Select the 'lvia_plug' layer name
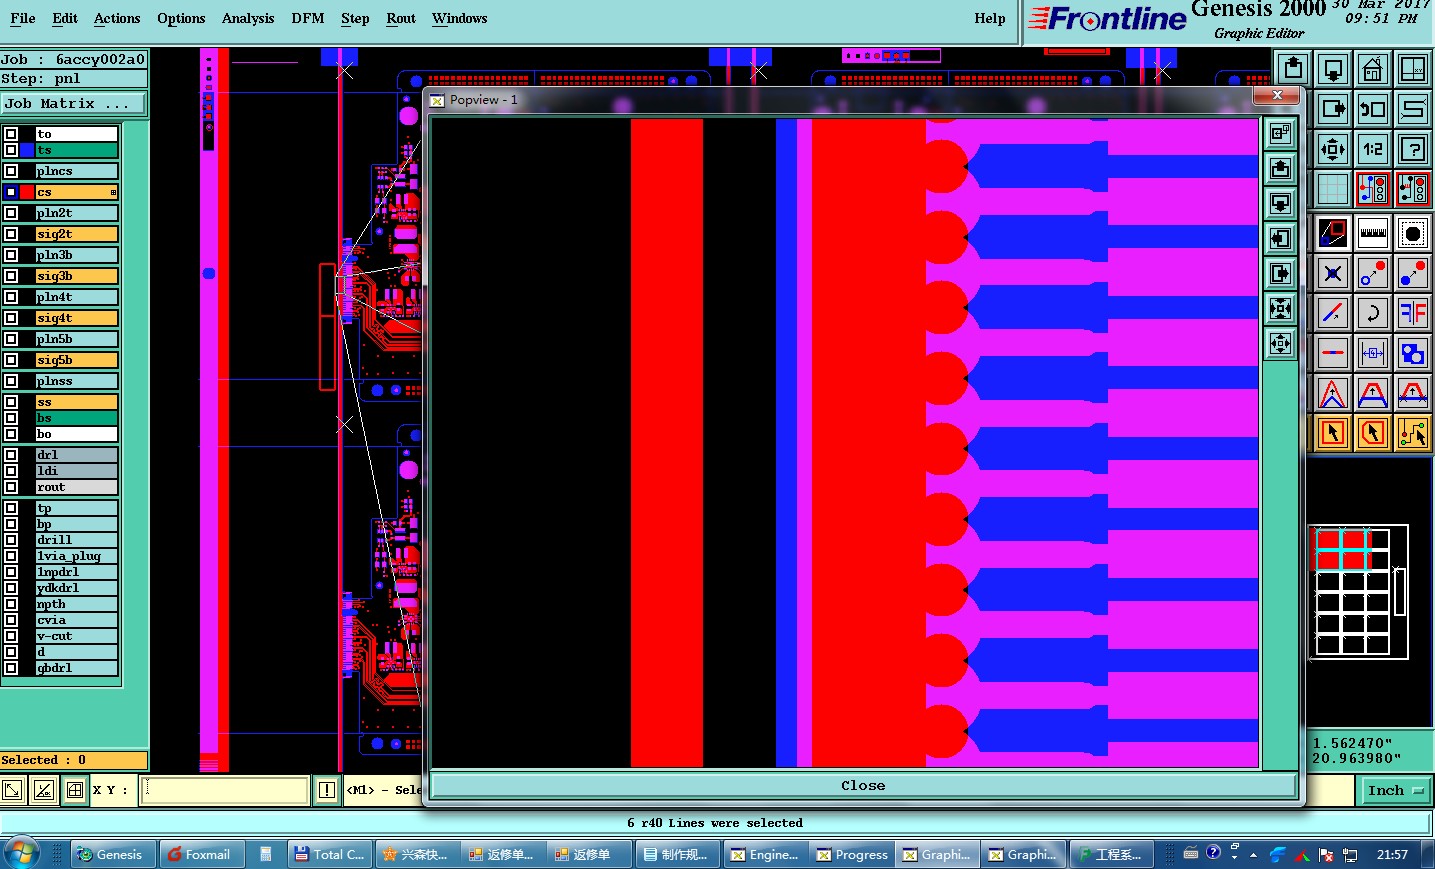 click(77, 556)
